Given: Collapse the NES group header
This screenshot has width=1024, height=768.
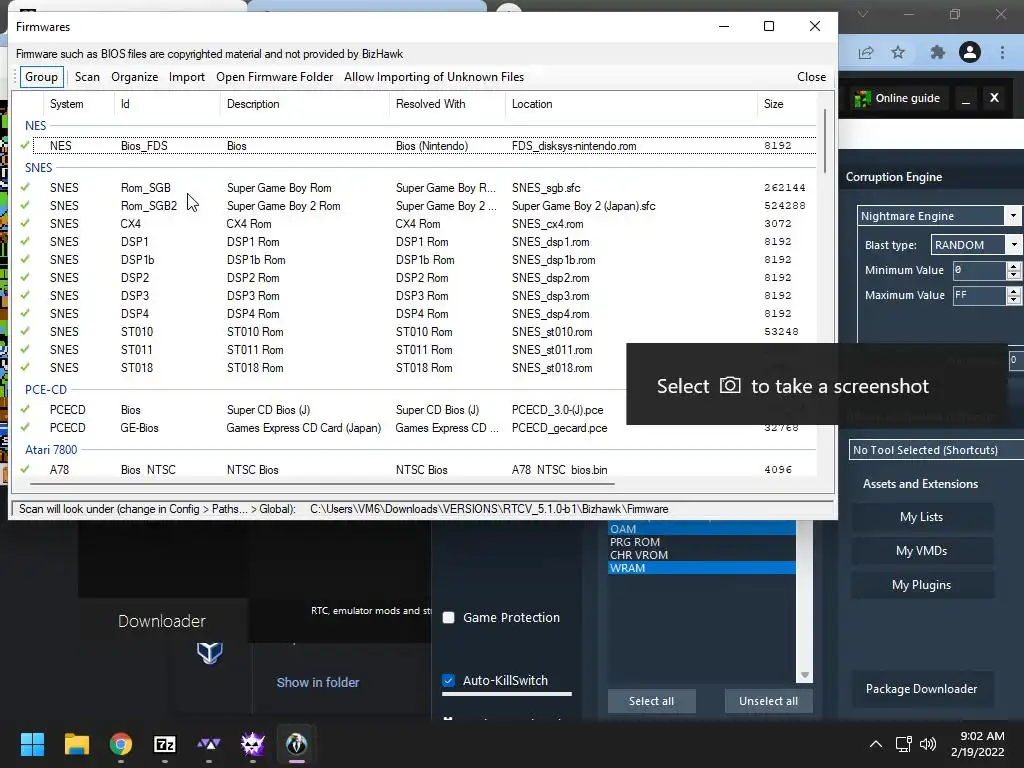Looking at the screenshot, I should [x=35, y=125].
